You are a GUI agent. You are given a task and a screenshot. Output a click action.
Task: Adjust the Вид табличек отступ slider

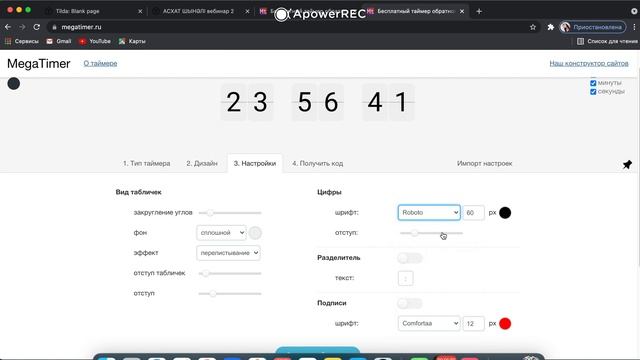[x=230, y=293]
